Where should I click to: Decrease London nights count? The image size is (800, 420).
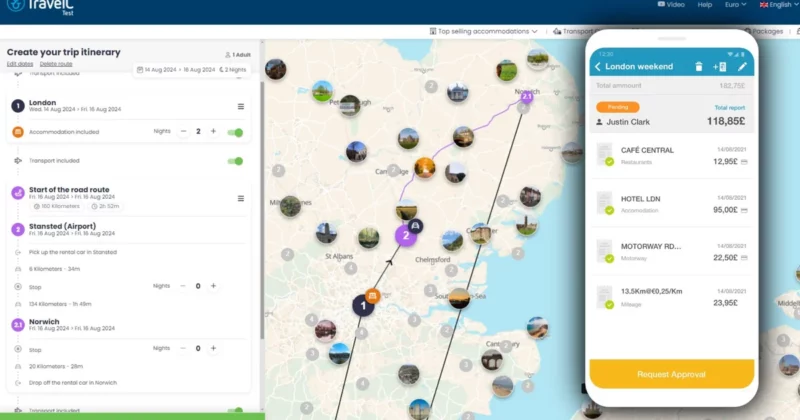point(183,132)
